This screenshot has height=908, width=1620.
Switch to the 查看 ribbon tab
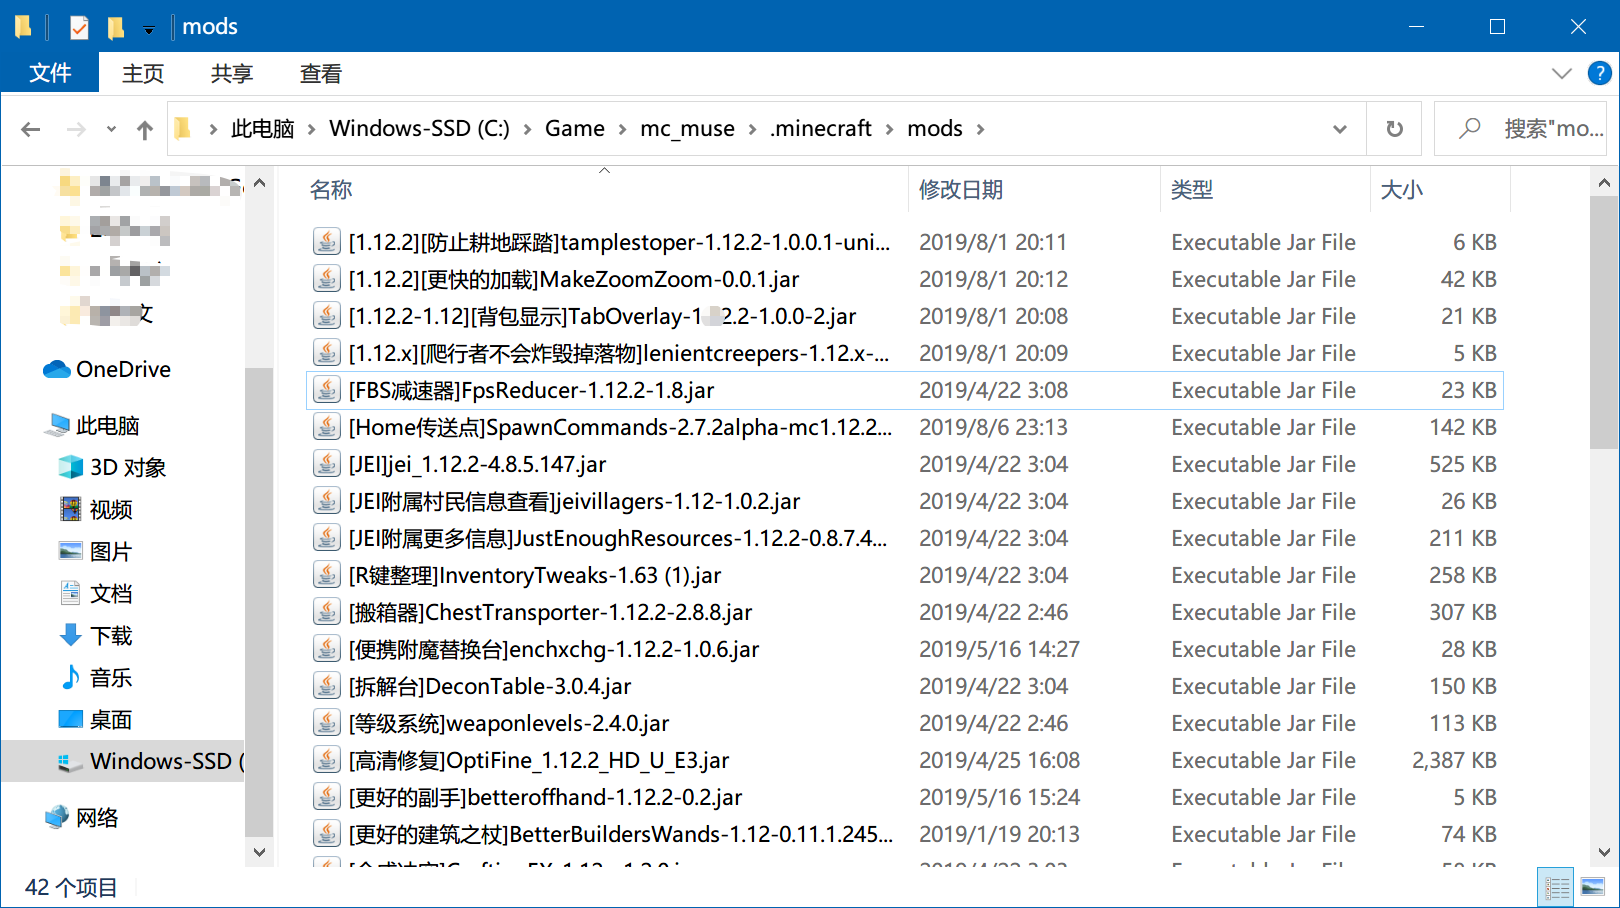[x=319, y=73]
